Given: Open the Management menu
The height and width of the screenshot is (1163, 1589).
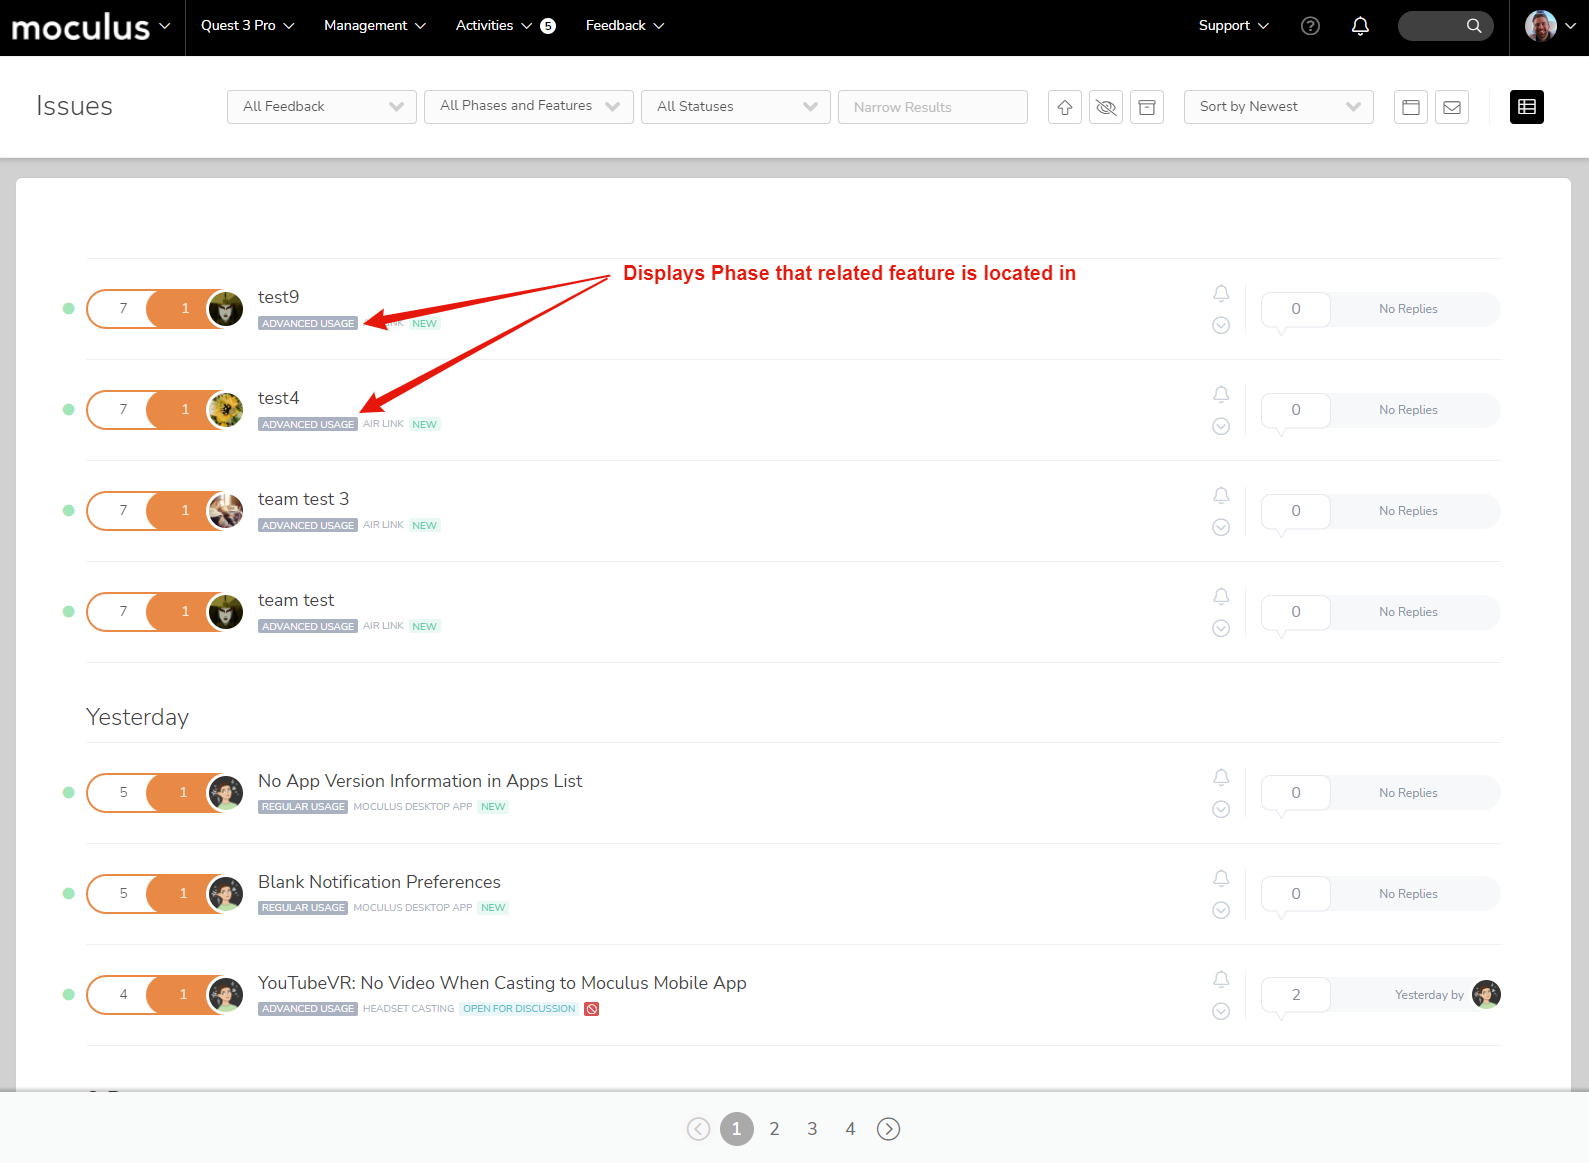Looking at the screenshot, I should [x=375, y=26].
